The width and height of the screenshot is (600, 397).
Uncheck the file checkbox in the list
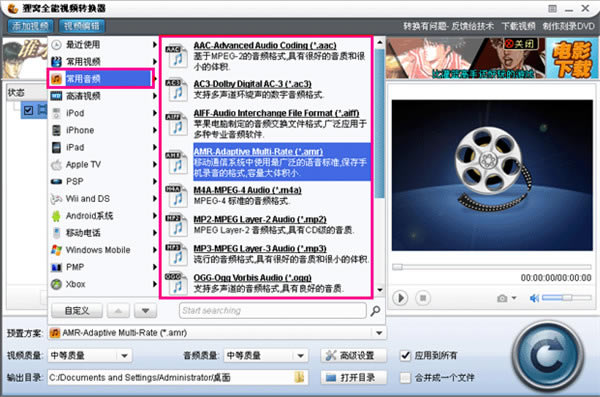tap(28, 111)
